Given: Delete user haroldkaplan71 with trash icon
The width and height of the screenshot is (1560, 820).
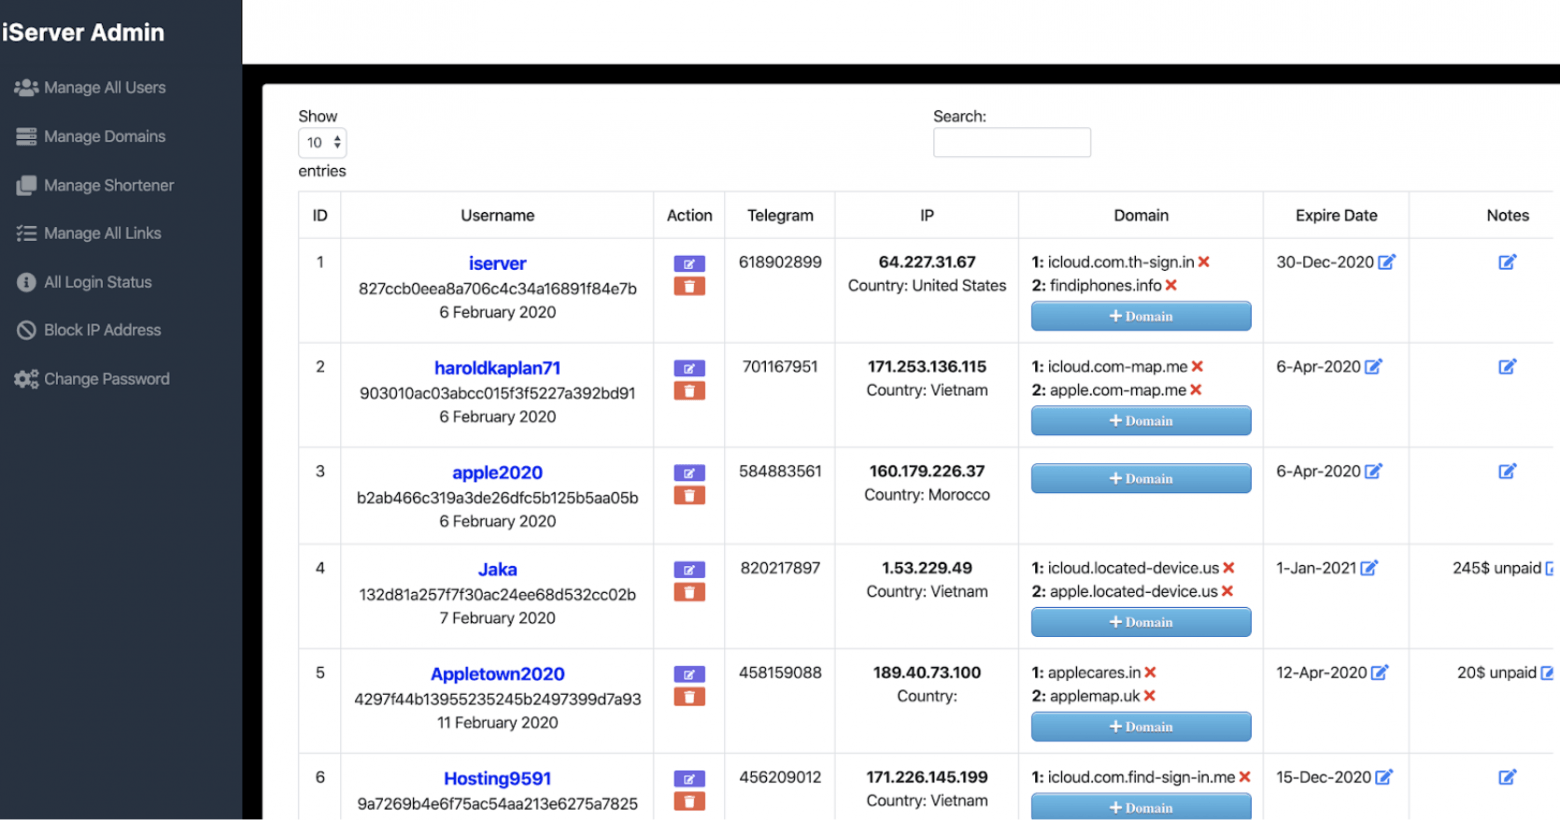Looking at the screenshot, I should (x=689, y=391).
